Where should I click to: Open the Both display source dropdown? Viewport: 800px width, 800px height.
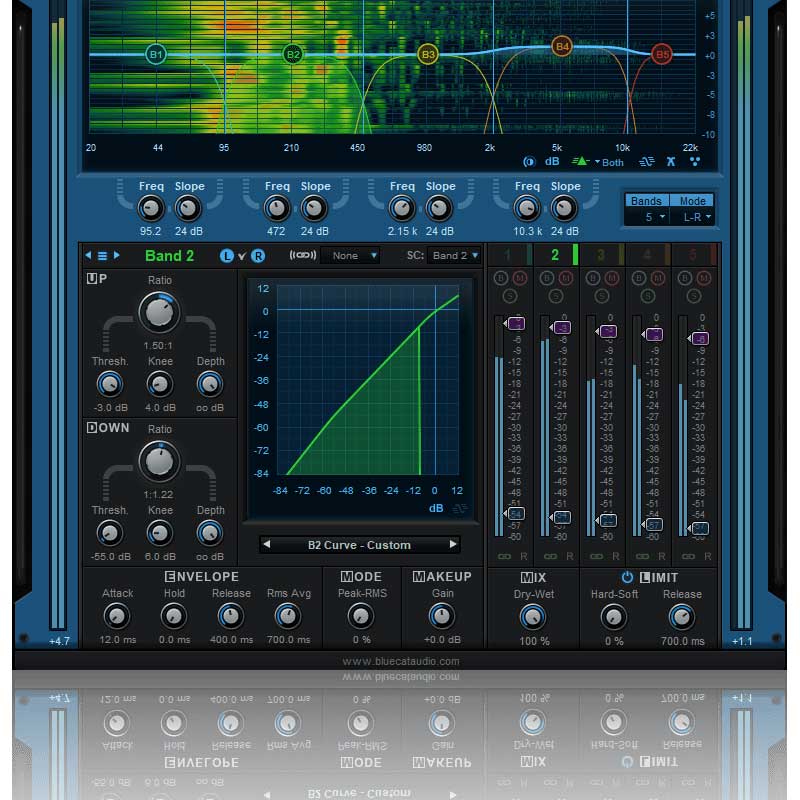610,162
